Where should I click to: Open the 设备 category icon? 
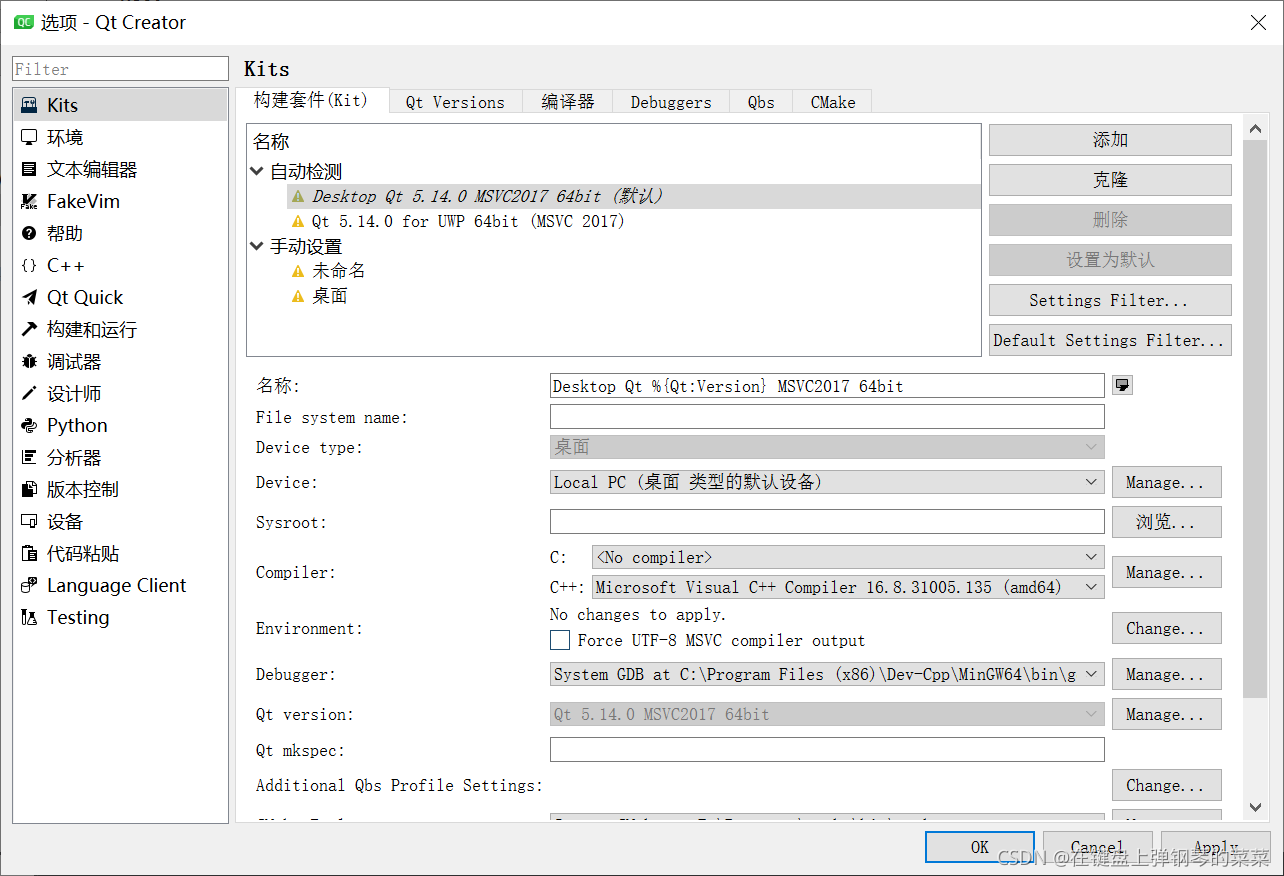[29, 521]
